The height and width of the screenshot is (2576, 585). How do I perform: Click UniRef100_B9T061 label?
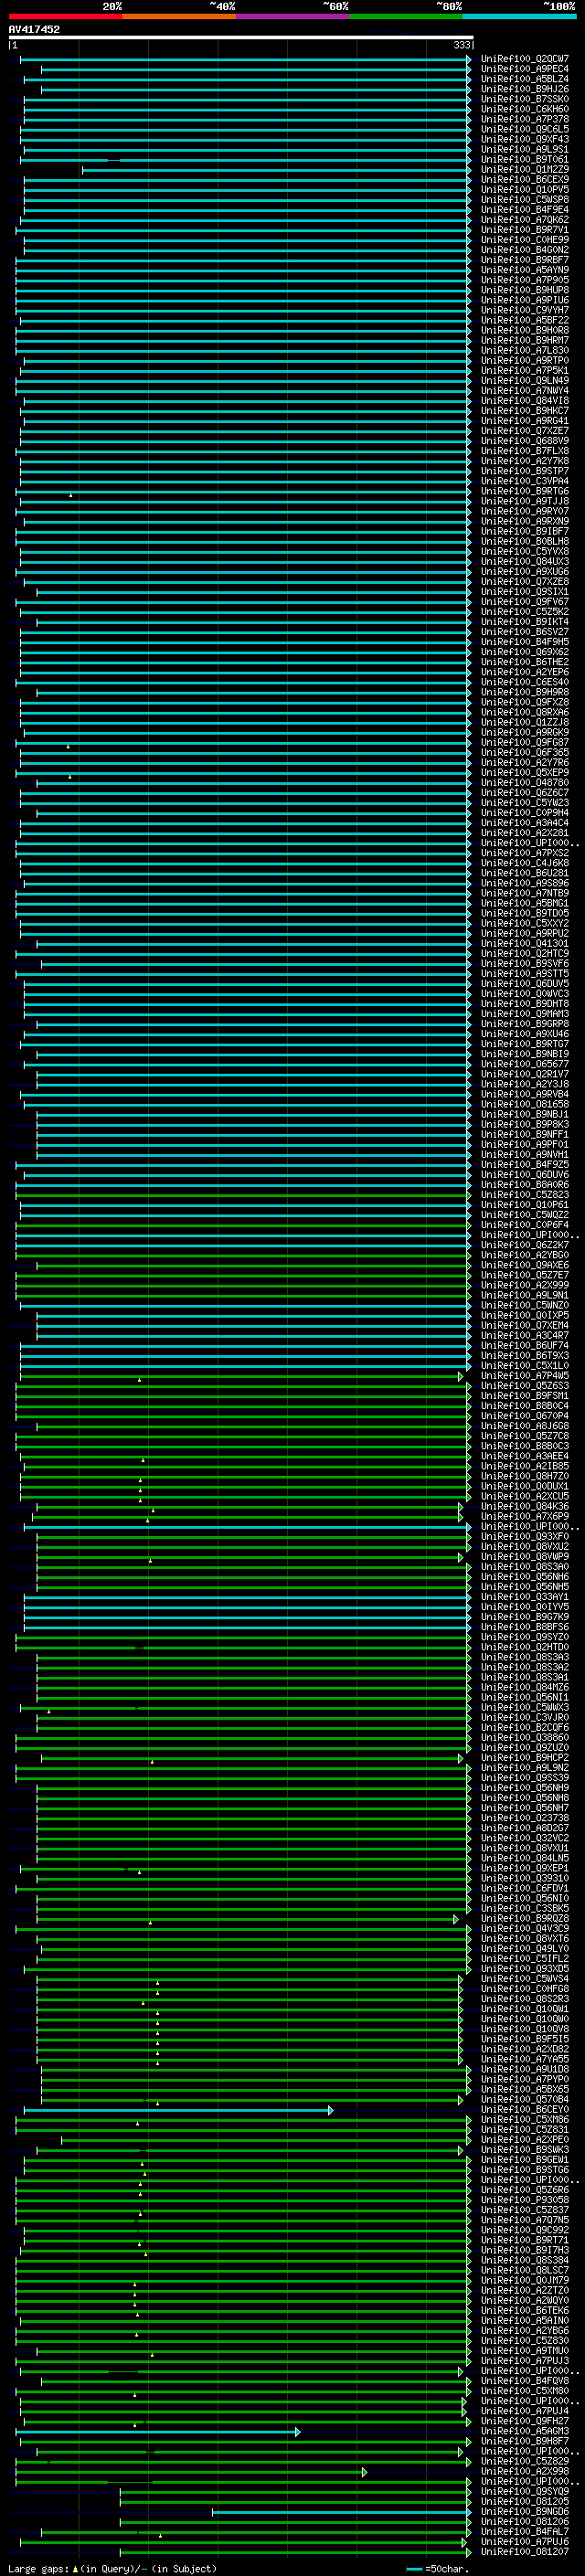pyautogui.click(x=525, y=160)
